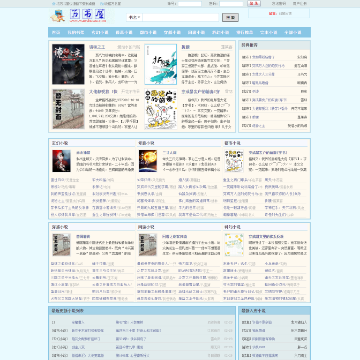Viewport: 360px width, 360px height.
Task: Click the 搜索 search button
Action: click(x=230, y=17)
